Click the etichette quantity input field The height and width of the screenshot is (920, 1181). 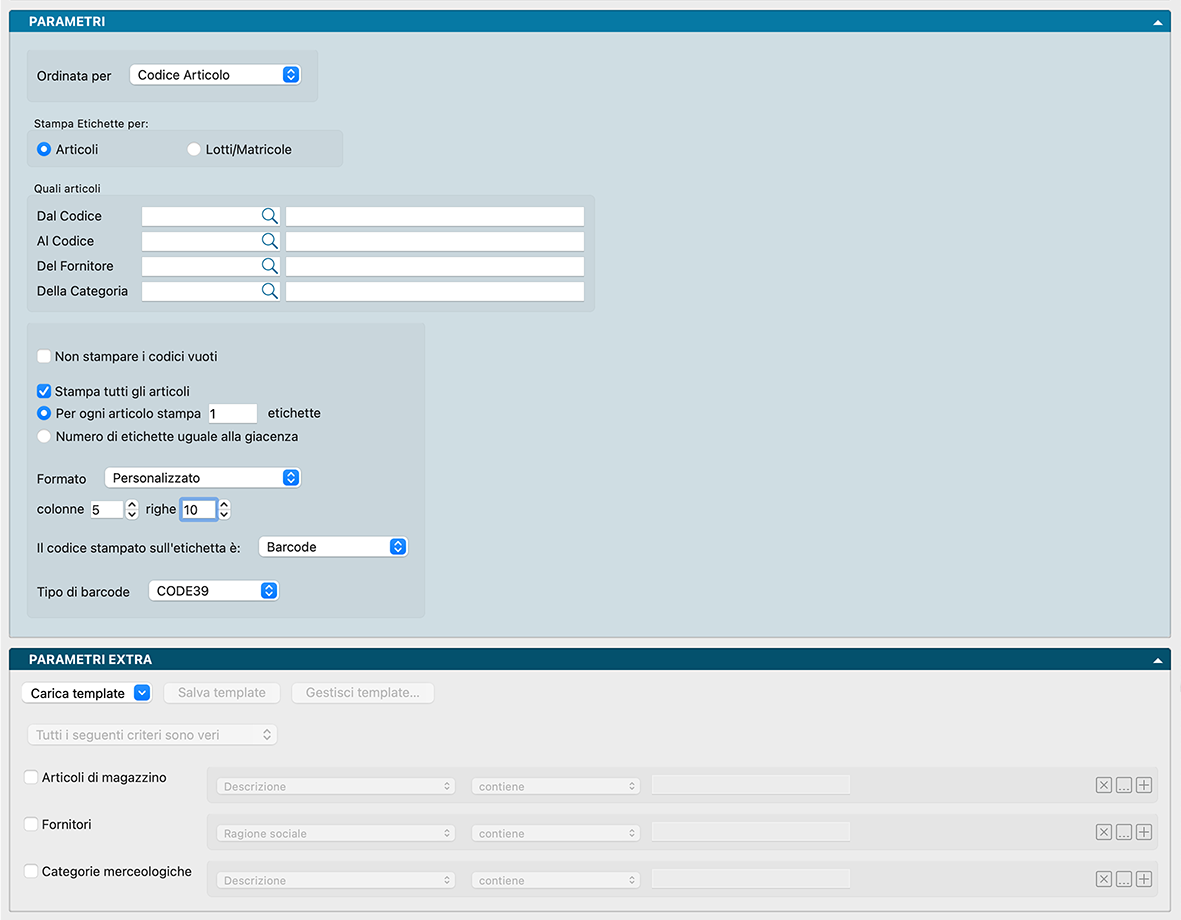click(232, 414)
